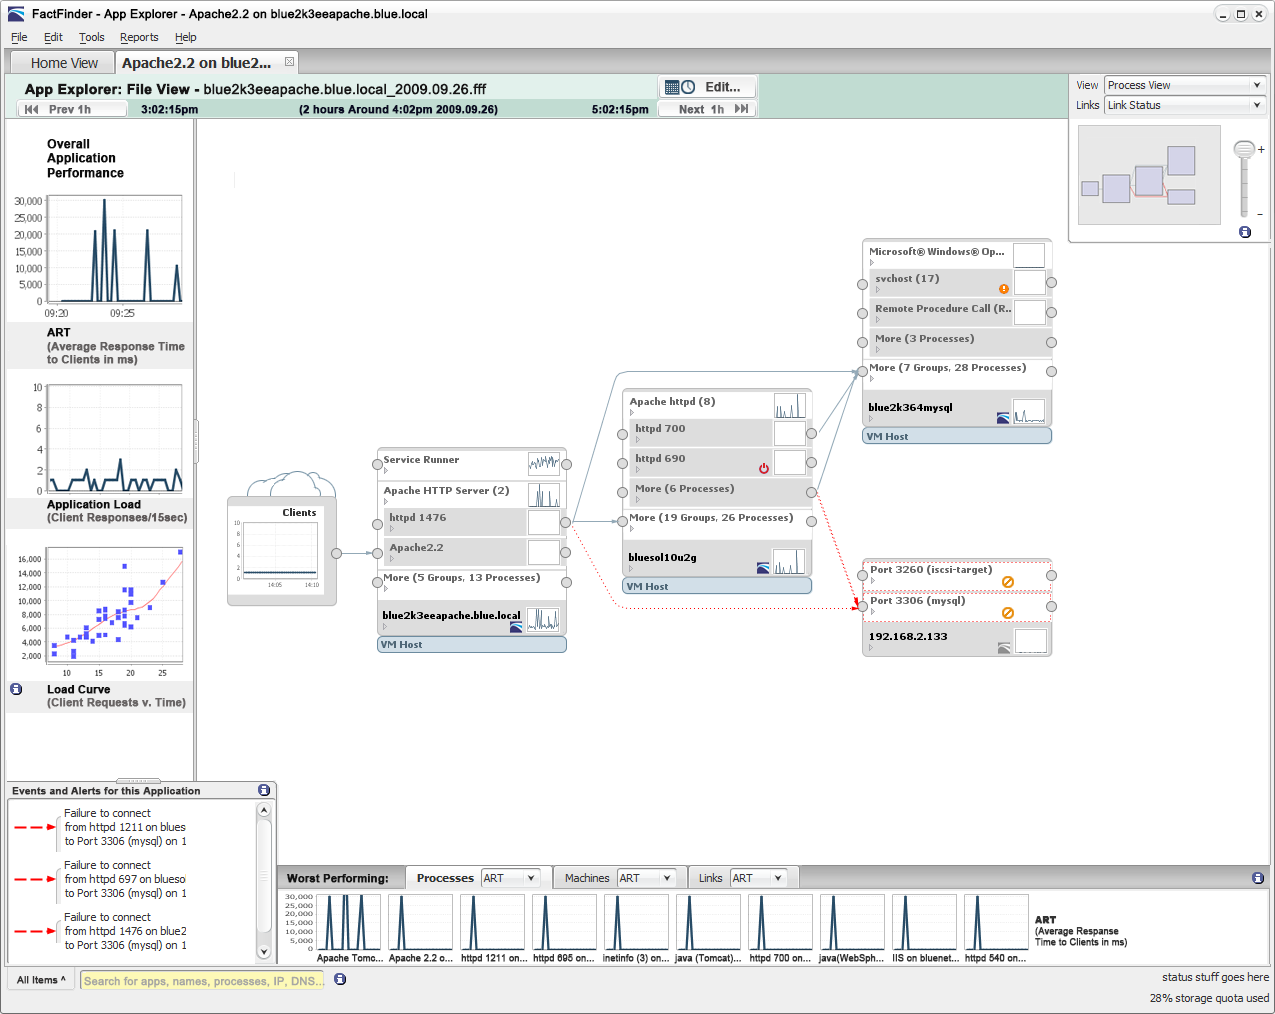The width and height of the screenshot is (1275, 1014).
Task: Expand the Service Runner node triangle
Action: pyautogui.click(x=386, y=470)
